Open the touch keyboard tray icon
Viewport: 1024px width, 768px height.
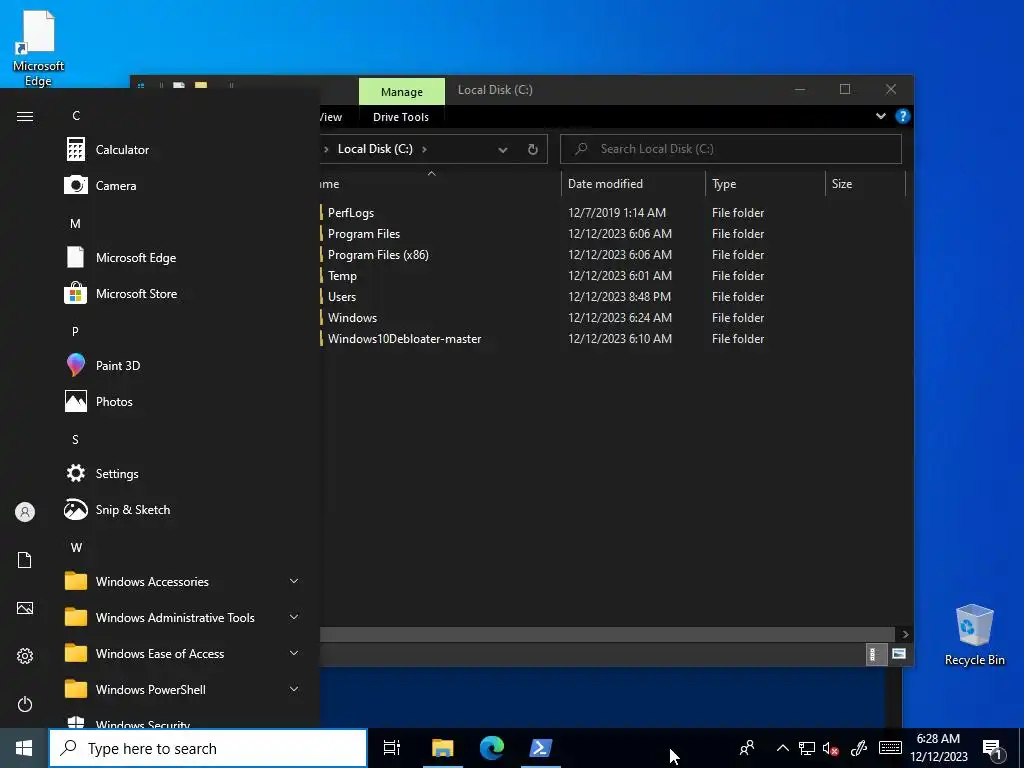pos(890,748)
